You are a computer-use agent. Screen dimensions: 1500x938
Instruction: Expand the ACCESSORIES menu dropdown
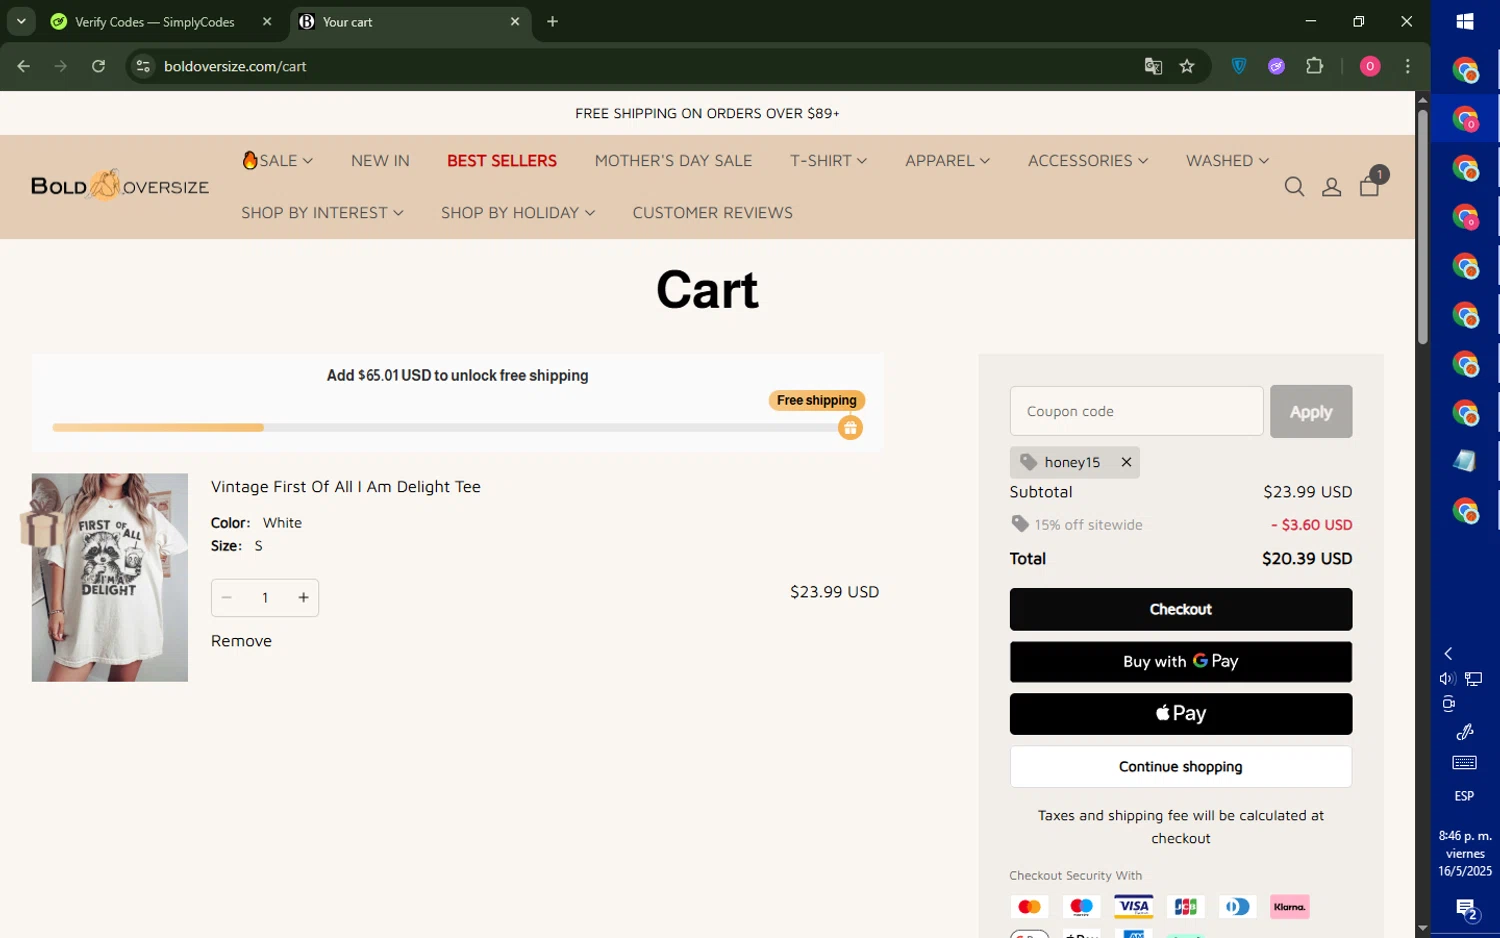coord(1088,160)
